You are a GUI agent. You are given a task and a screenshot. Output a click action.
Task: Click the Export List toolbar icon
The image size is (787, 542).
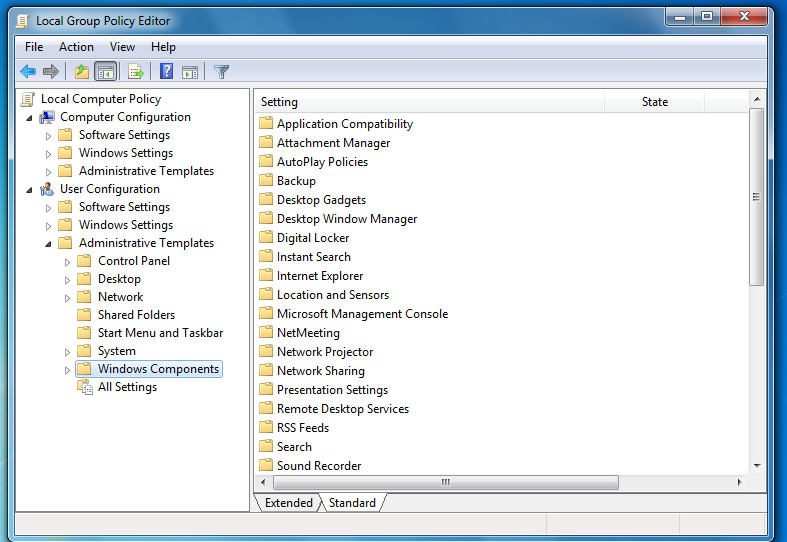pyautogui.click(x=136, y=72)
